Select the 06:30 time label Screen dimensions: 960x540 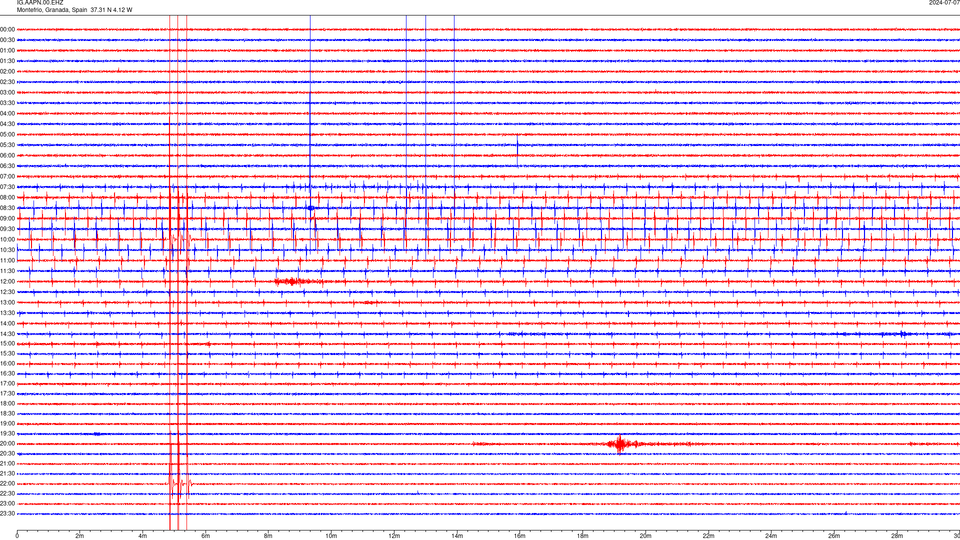pos(7,166)
